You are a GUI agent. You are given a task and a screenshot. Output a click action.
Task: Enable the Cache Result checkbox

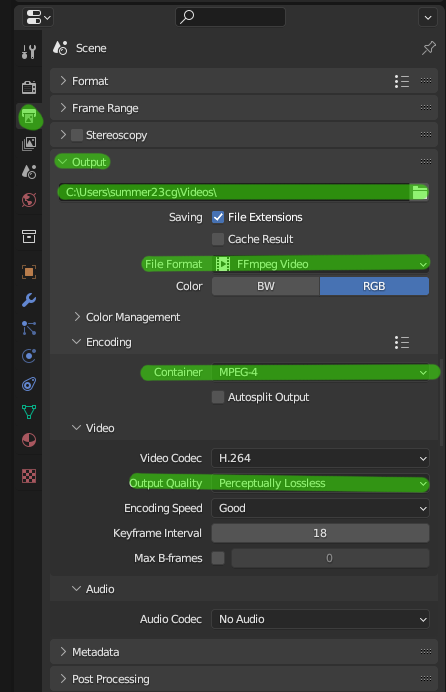[x=218, y=239]
